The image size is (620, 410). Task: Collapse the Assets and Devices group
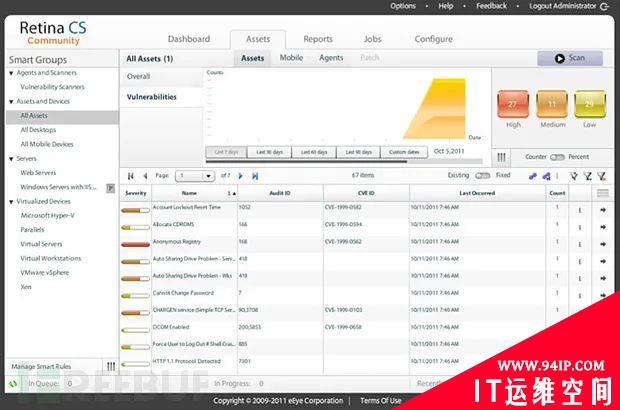click(x=11, y=102)
